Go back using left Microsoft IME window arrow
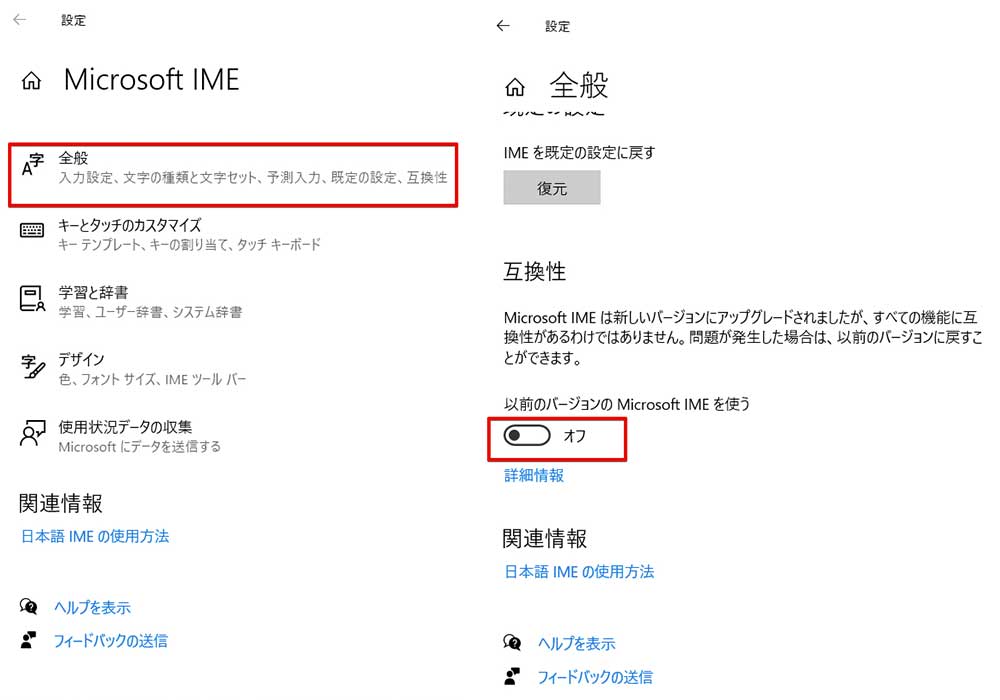The width and height of the screenshot is (1000, 700). click(20, 20)
